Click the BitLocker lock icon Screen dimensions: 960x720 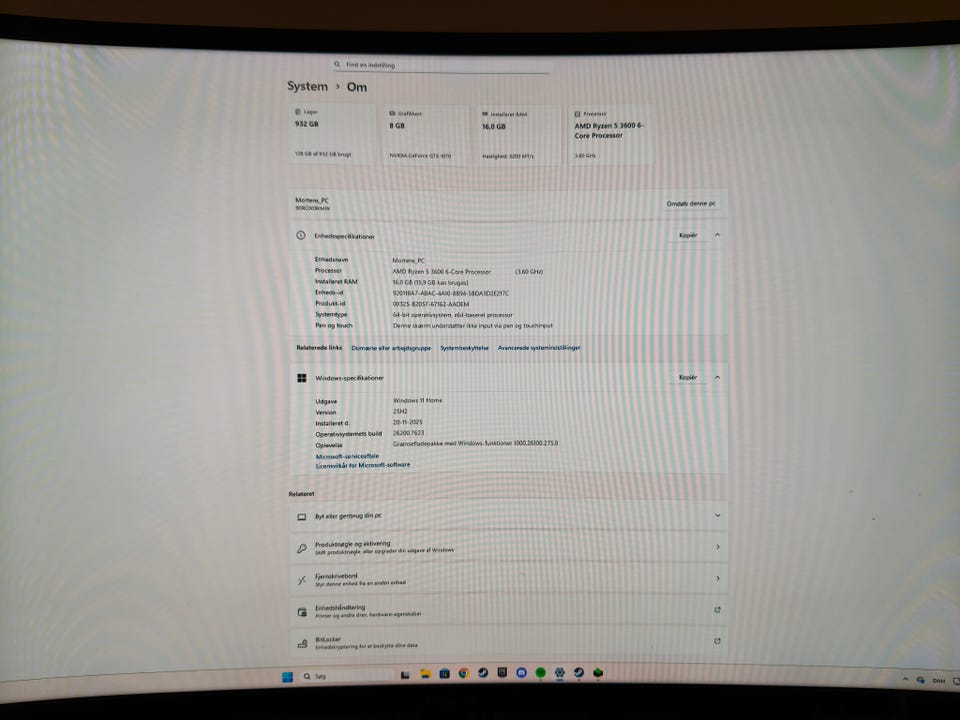coord(302,643)
